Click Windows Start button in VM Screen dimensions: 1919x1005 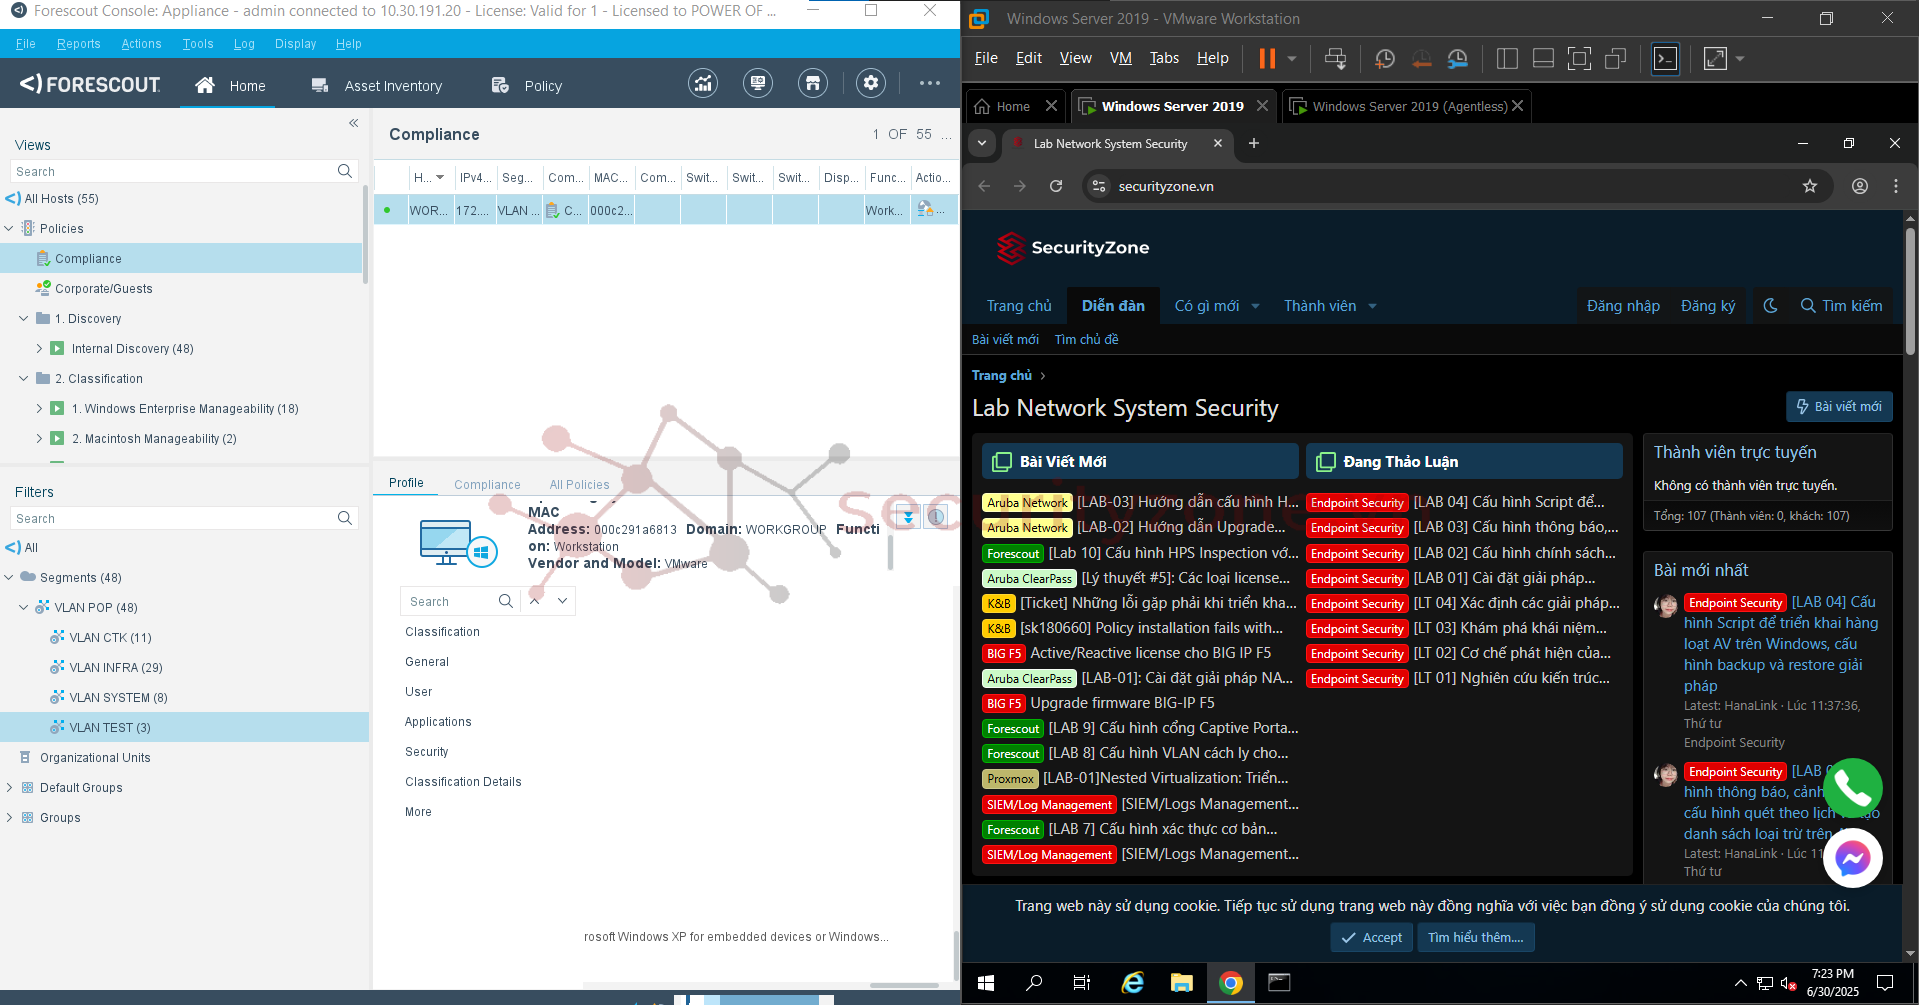[x=986, y=983]
